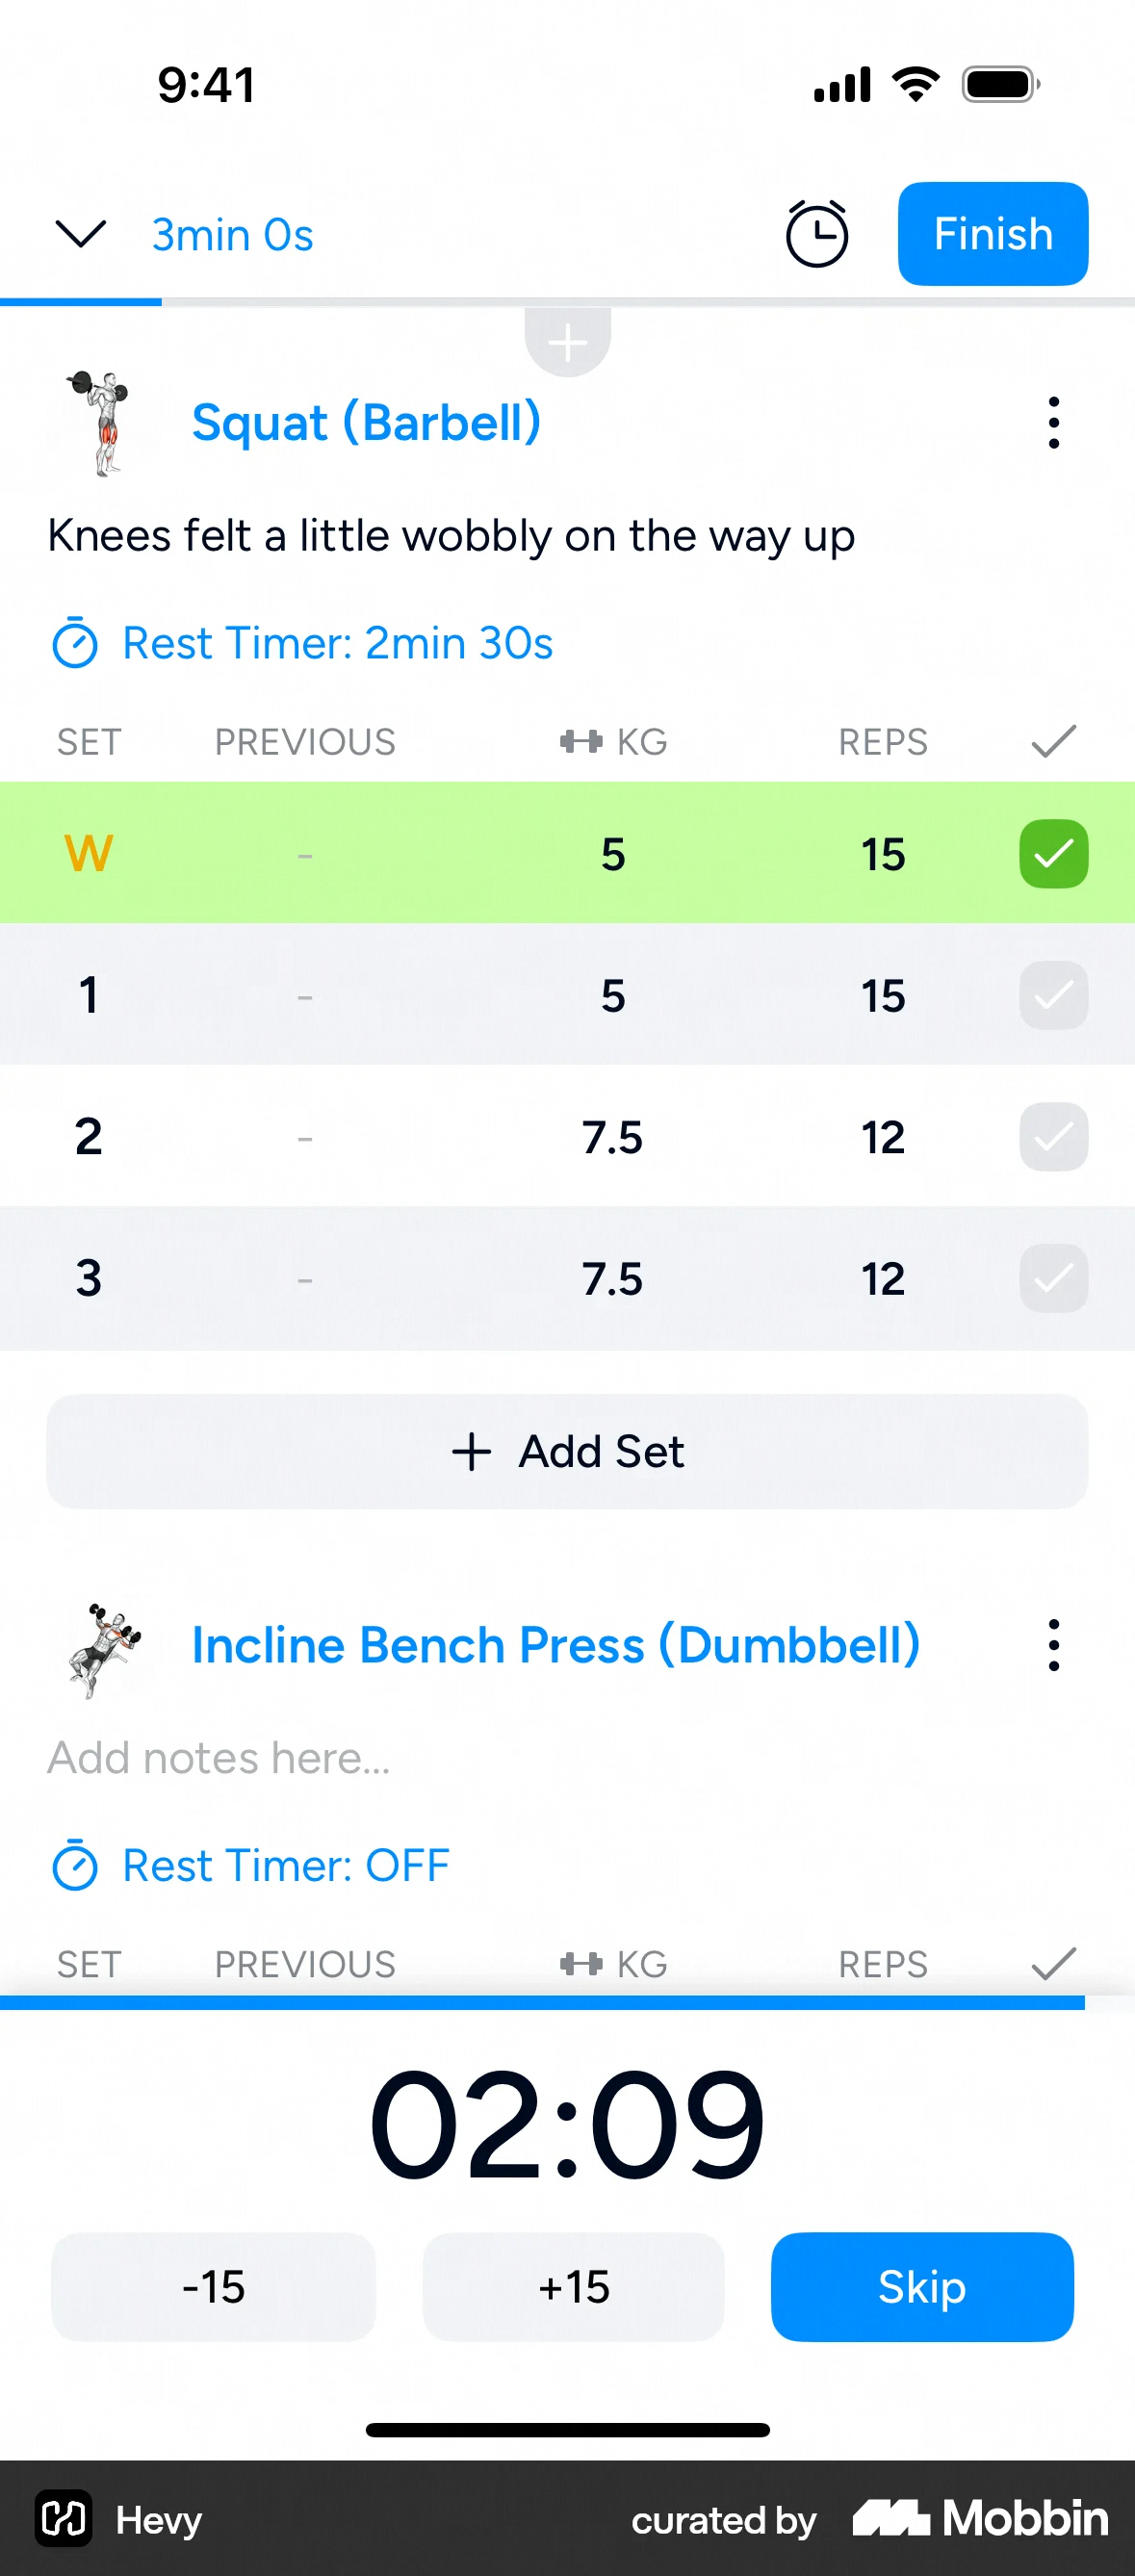Tap the plus icon below progress bar
Viewport: 1135px width, 2576px height.
[567, 343]
